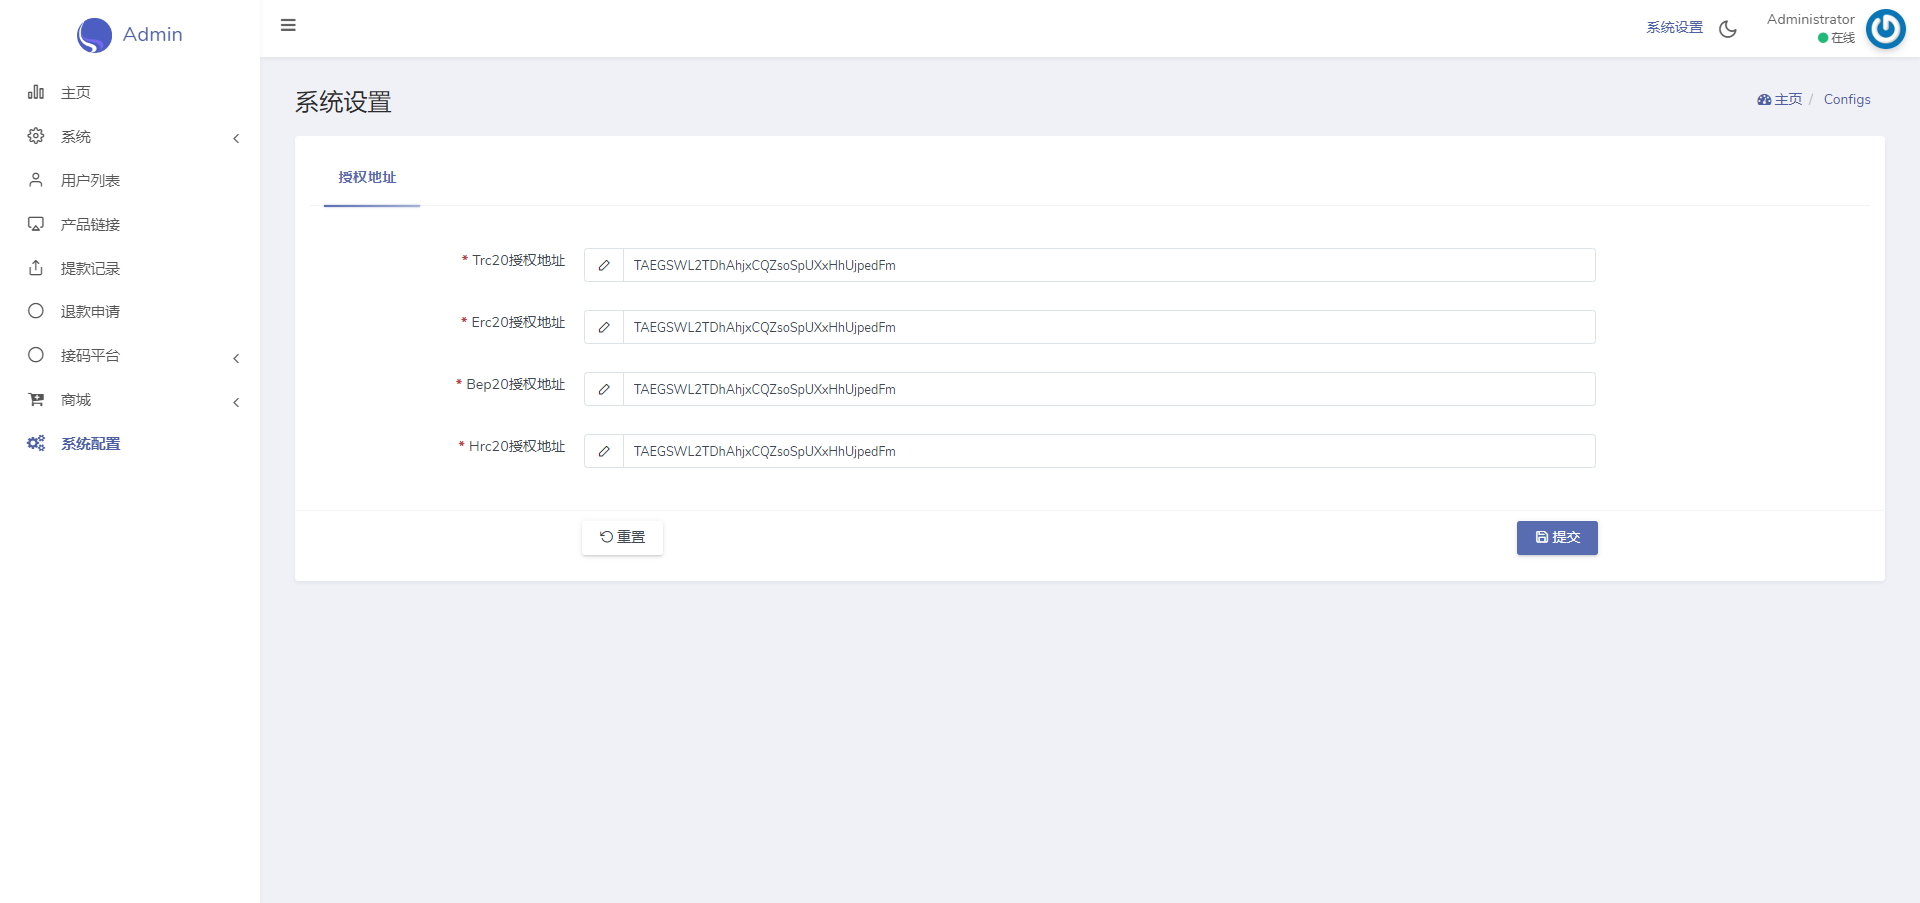Focus the Trc20授权地址 input field

click(1109, 265)
